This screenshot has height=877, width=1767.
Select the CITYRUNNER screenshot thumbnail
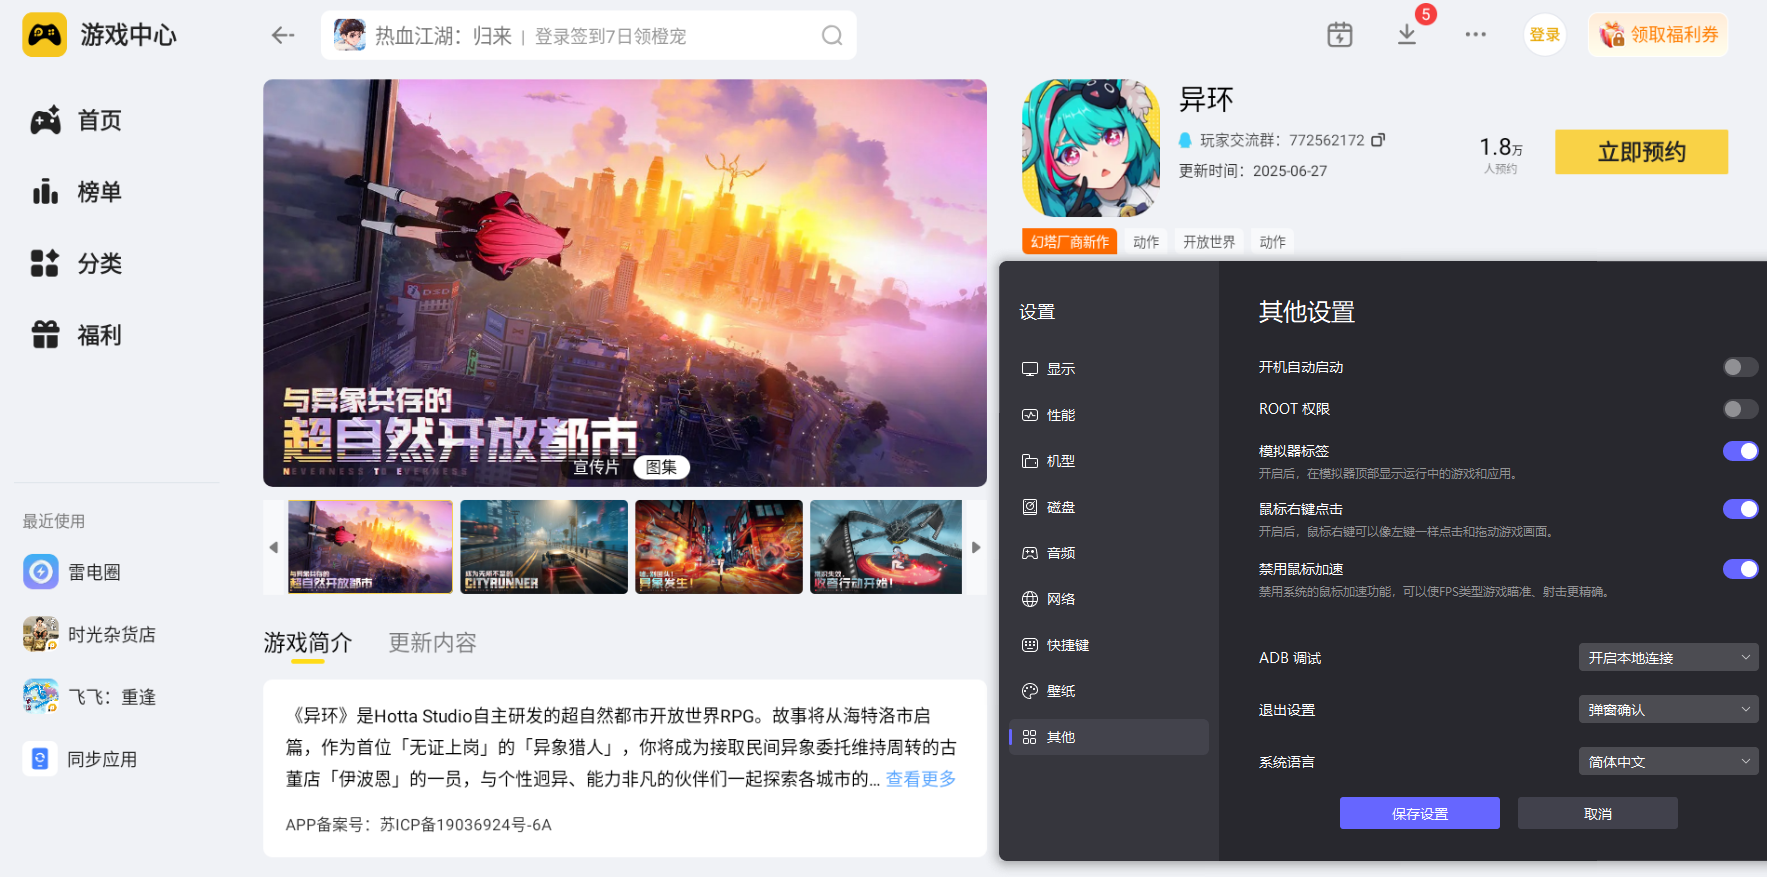click(x=544, y=547)
